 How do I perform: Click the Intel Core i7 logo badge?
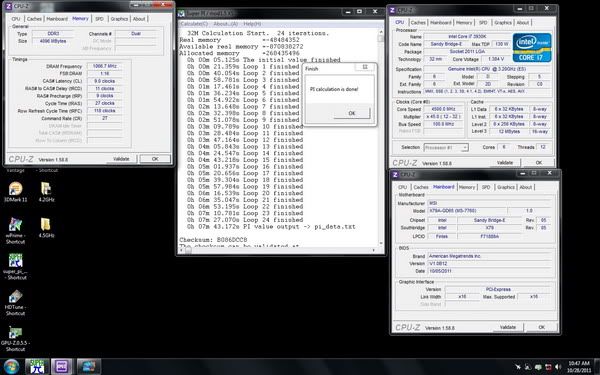pos(532,48)
